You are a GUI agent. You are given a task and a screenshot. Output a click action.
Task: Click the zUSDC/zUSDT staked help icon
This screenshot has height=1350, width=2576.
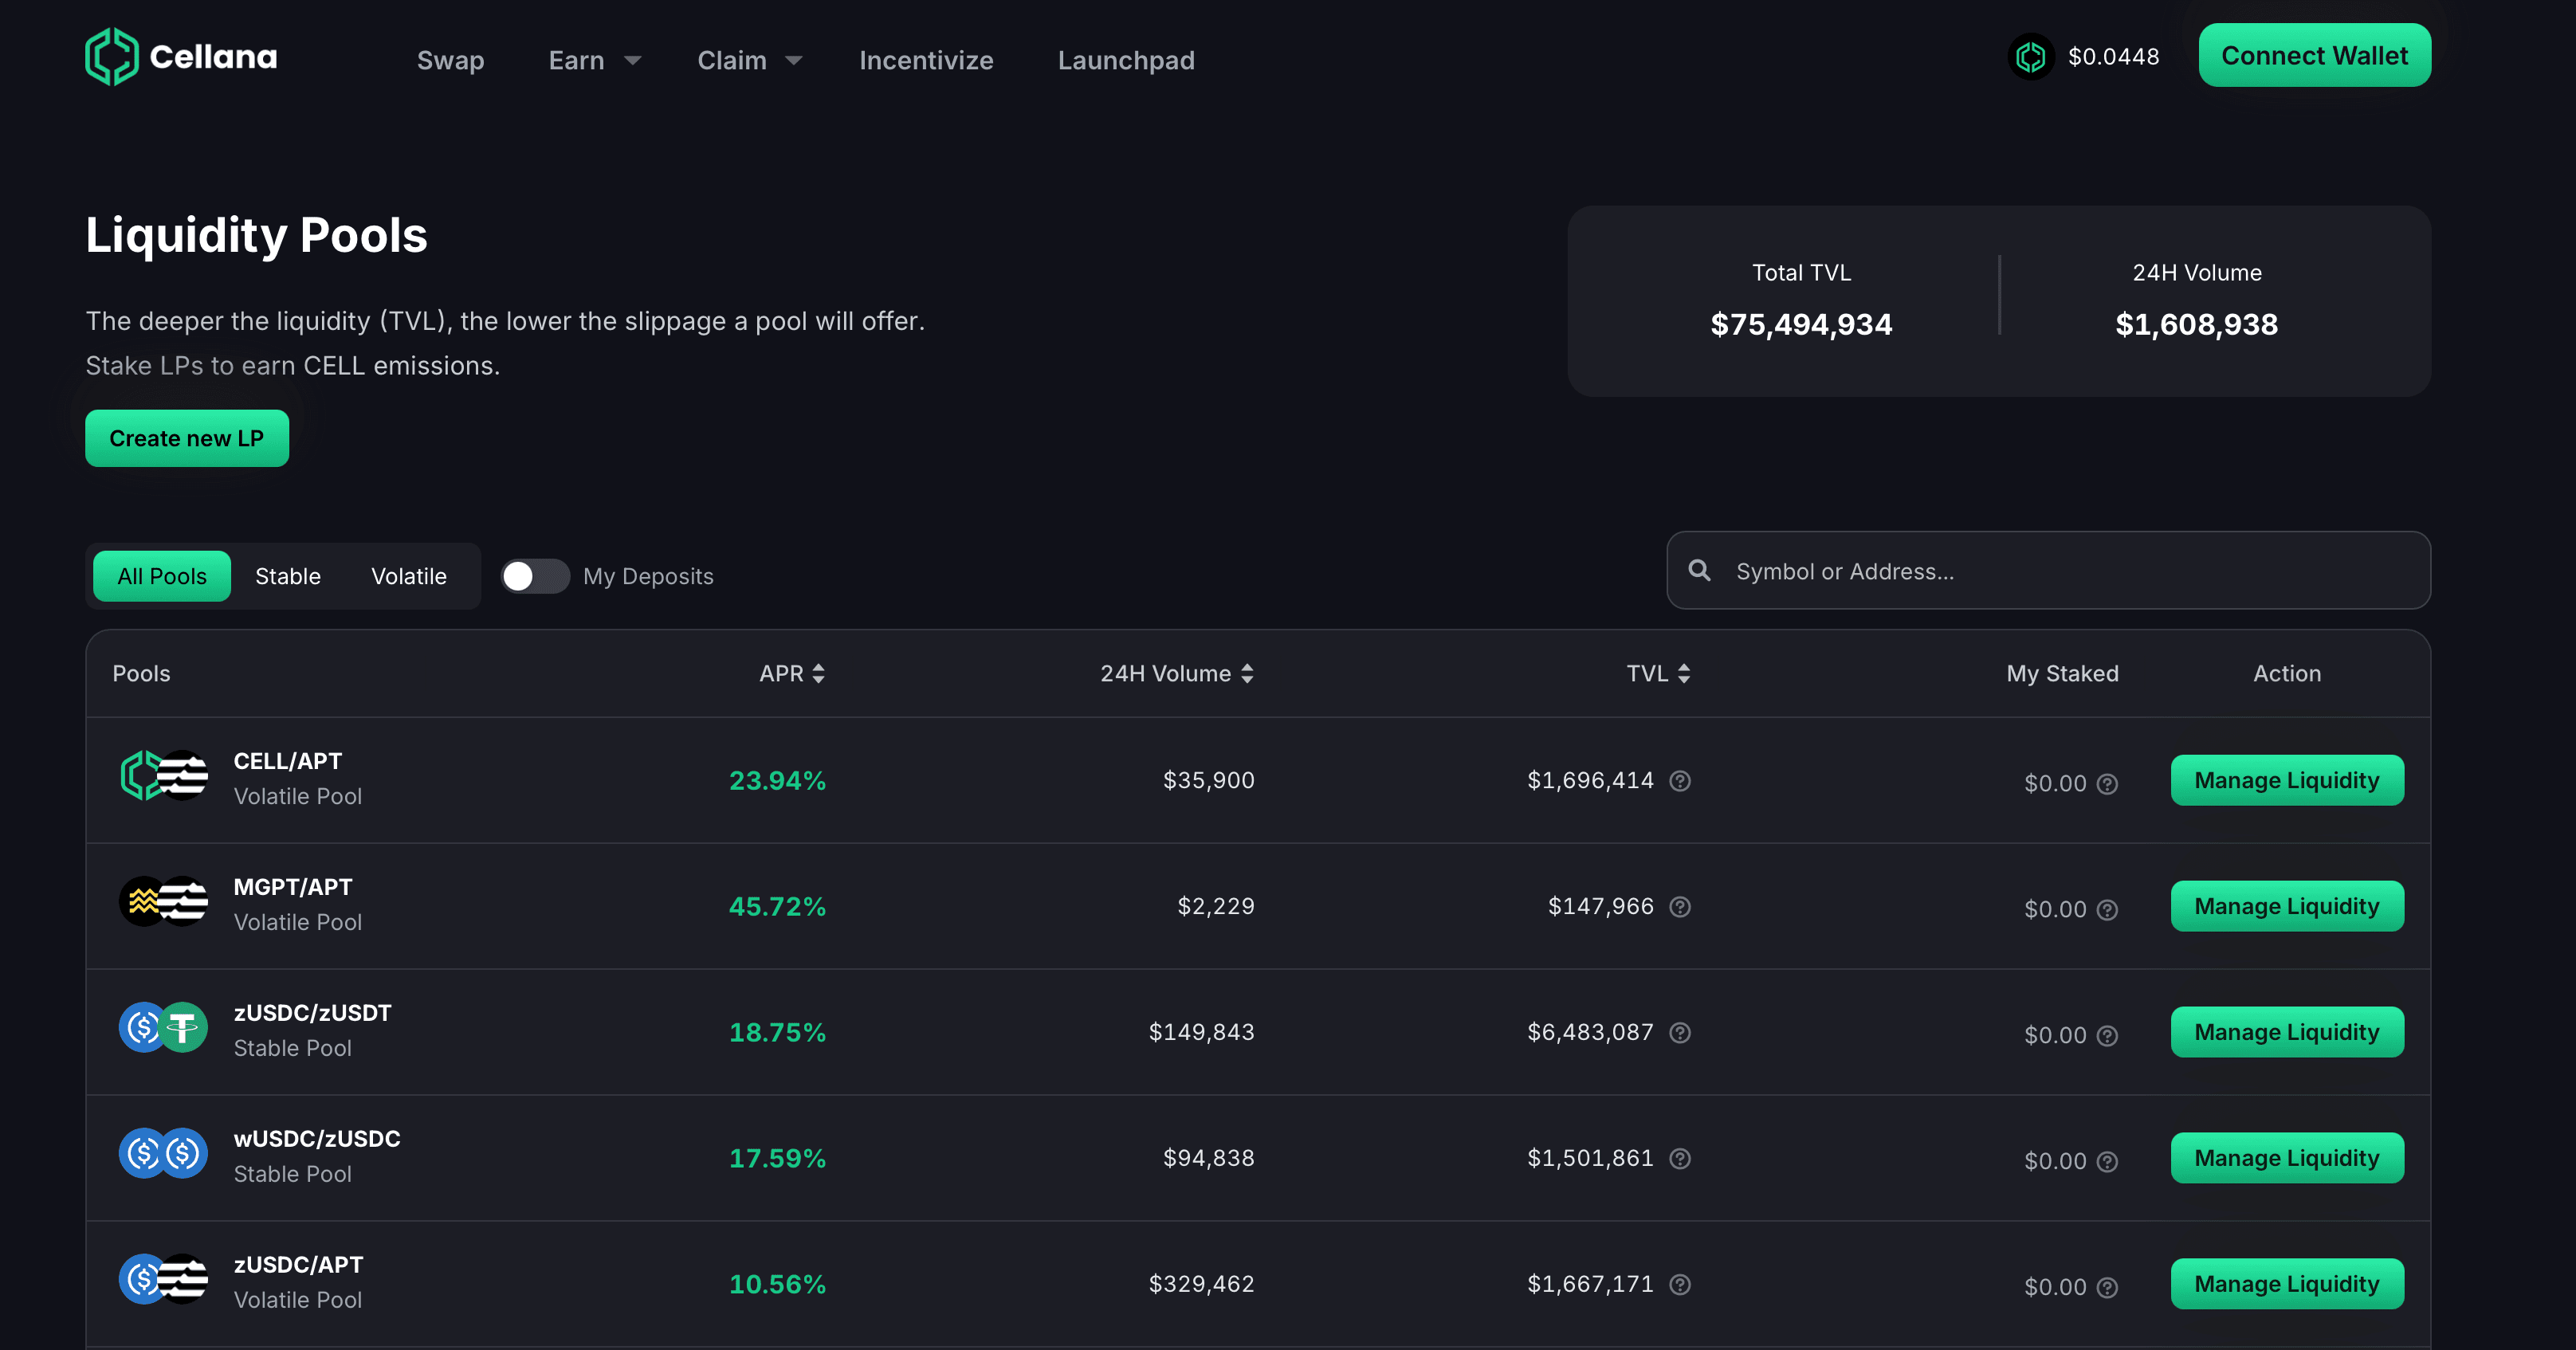tap(2107, 1036)
